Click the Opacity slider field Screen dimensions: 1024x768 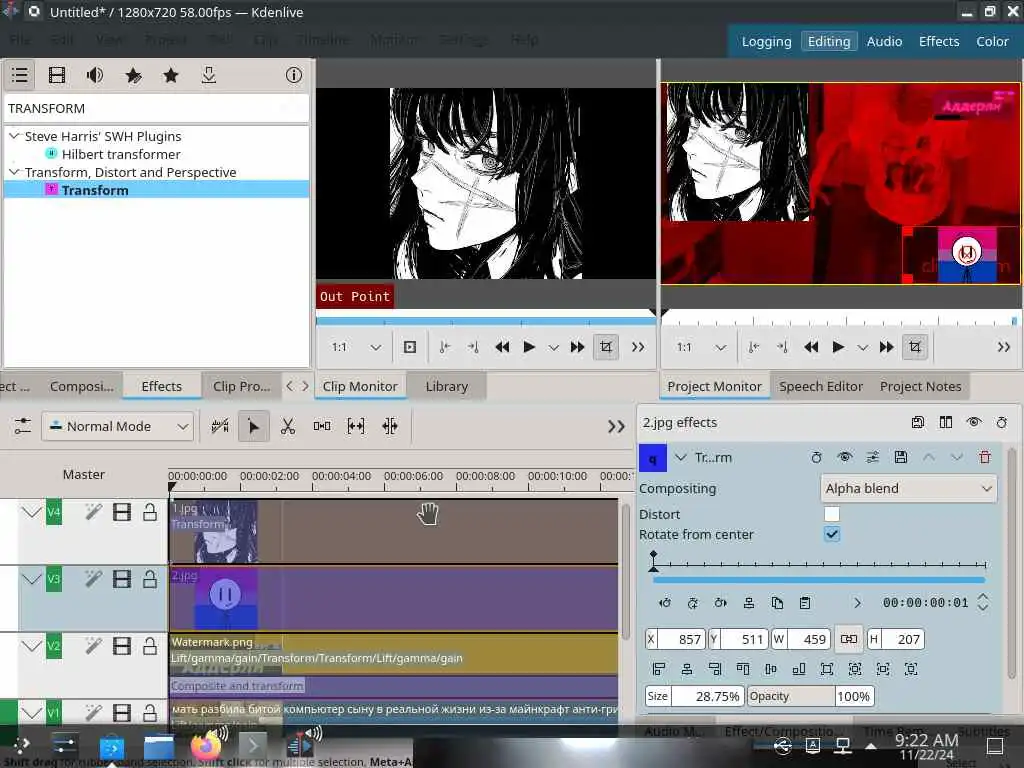[x=810, y=696]
